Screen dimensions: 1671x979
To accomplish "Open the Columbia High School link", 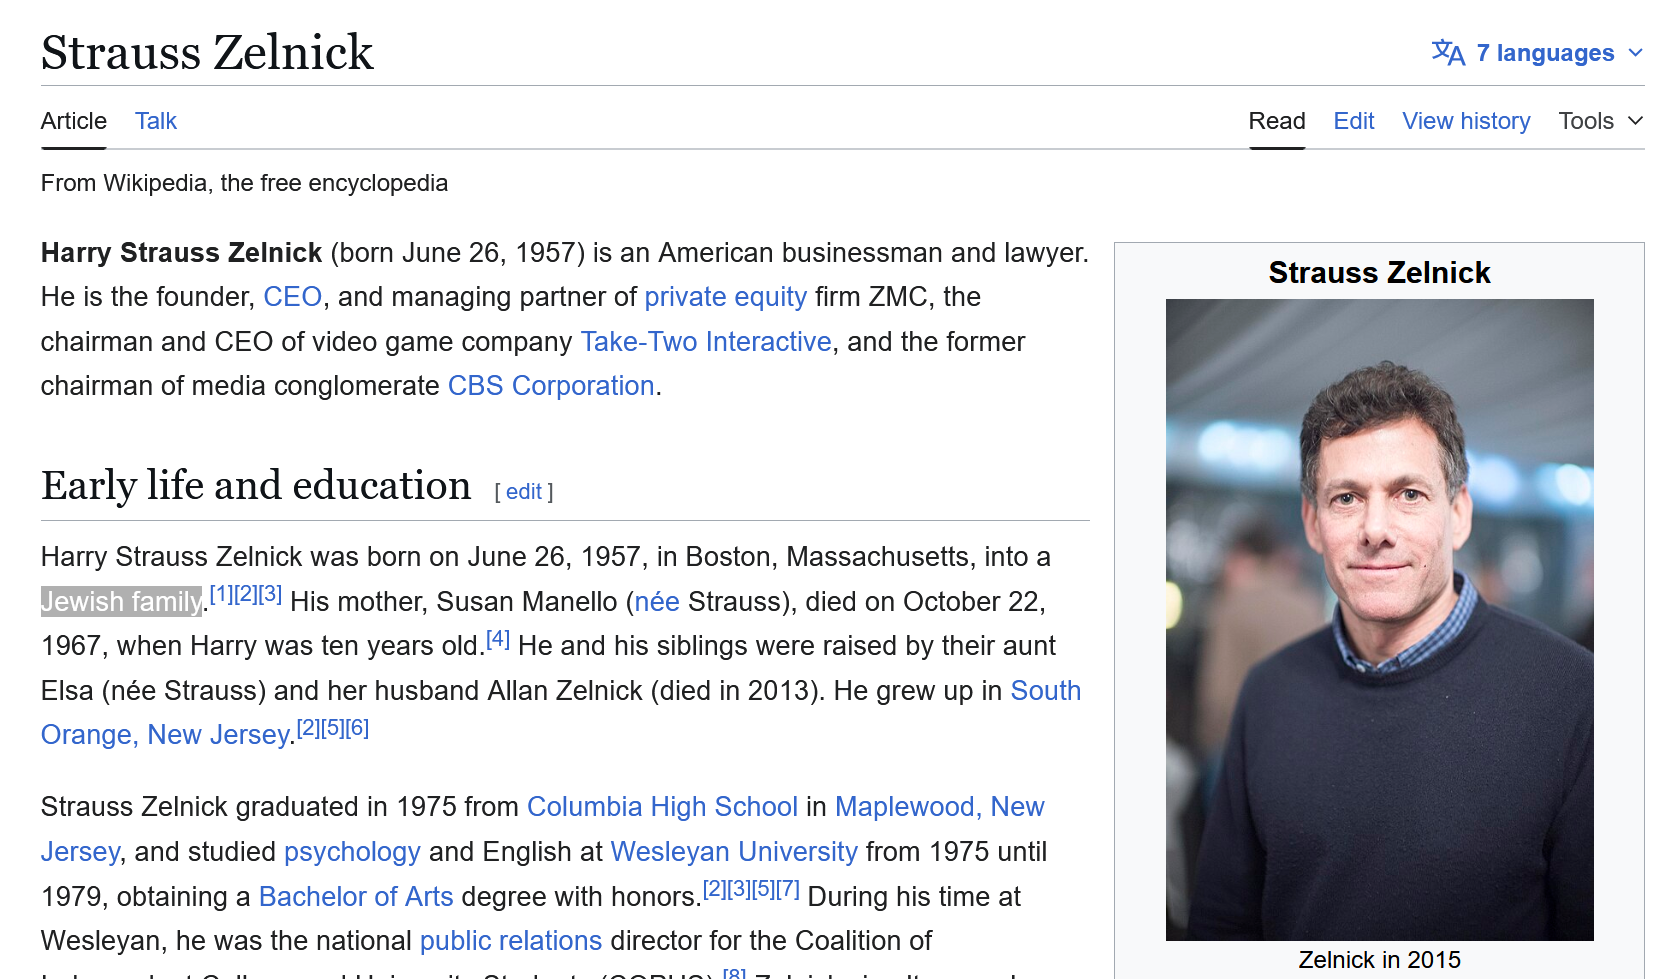I will pos(662,807).
